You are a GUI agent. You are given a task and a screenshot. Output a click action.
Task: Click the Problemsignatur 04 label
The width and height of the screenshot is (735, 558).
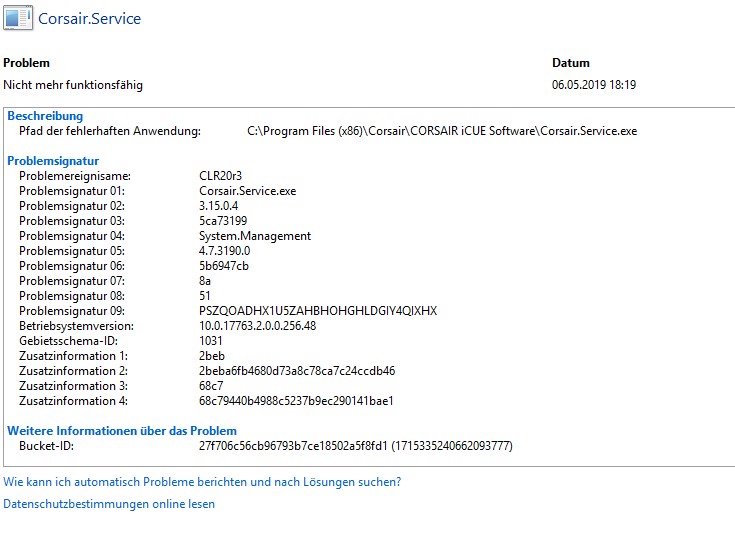[x=72, y=236]
